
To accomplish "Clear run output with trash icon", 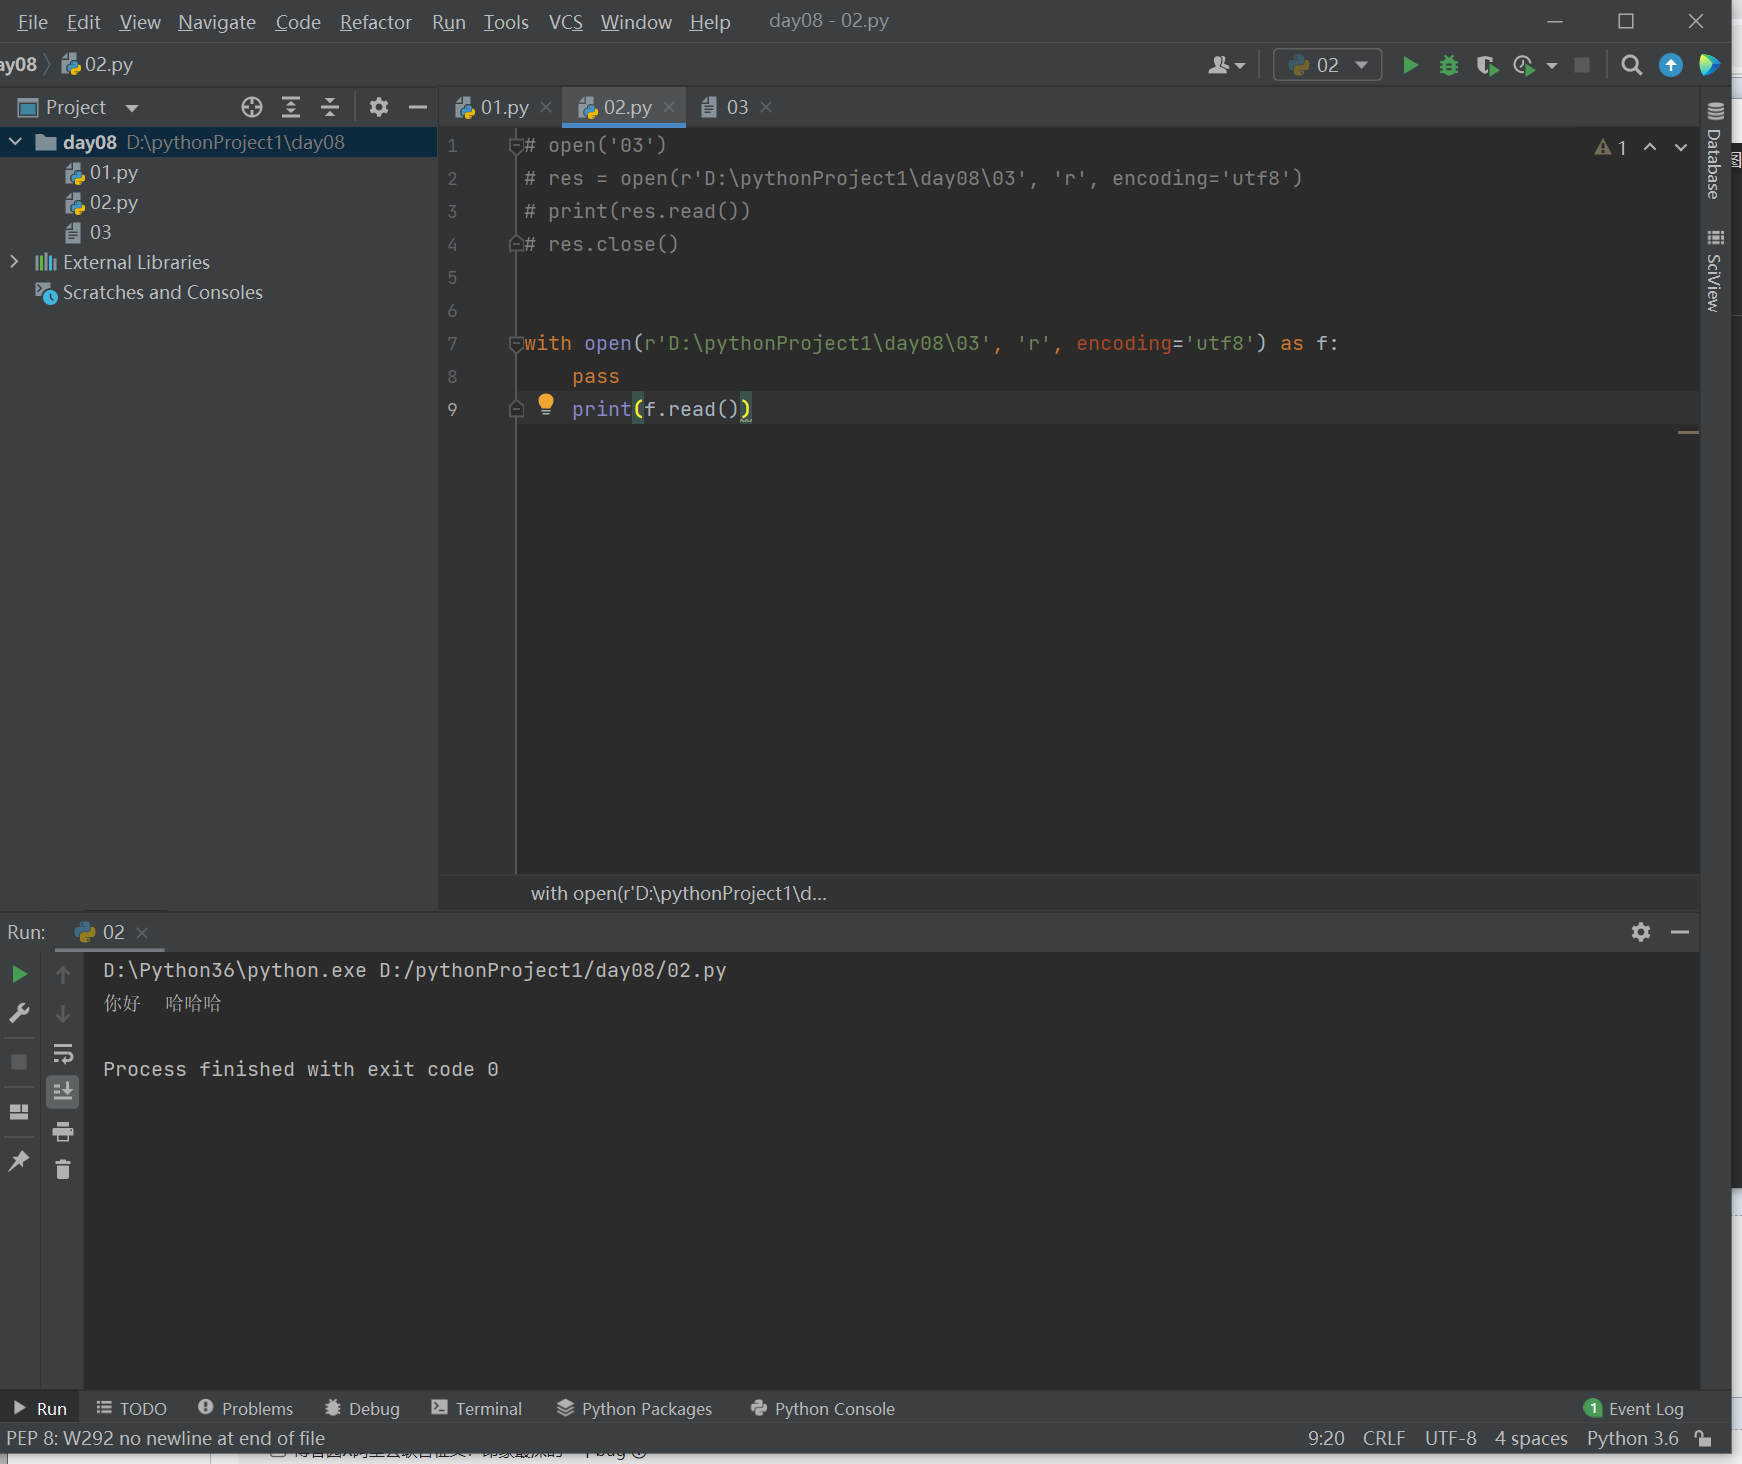I will [x=63, y=1169].
